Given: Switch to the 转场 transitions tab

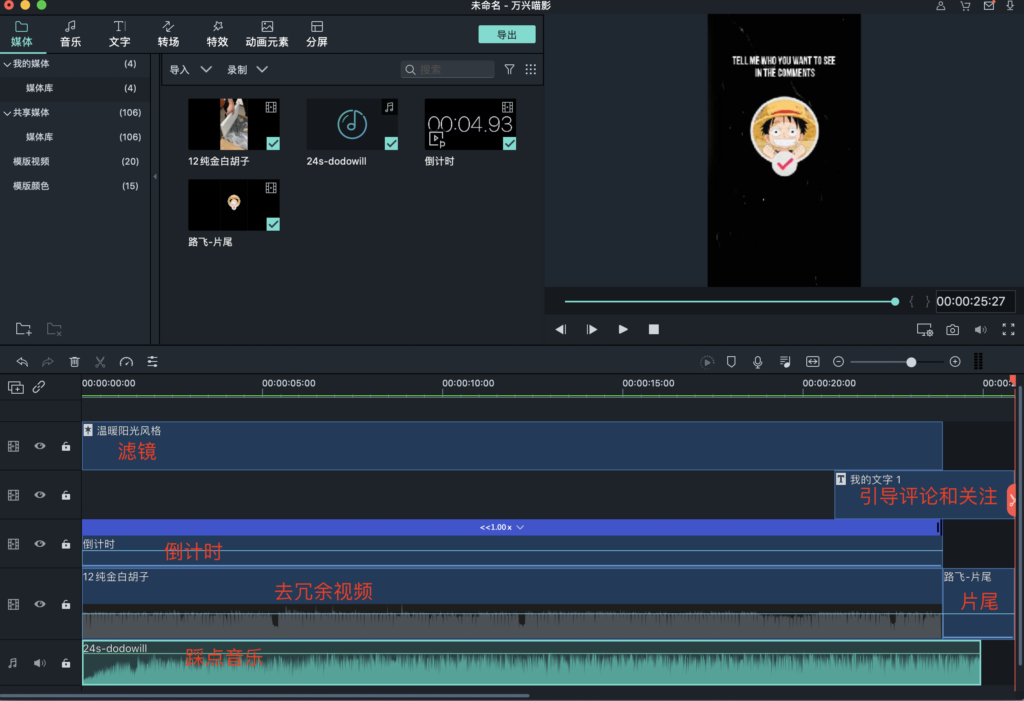Looking at the screenshot, I should click(x=168, y=34).
